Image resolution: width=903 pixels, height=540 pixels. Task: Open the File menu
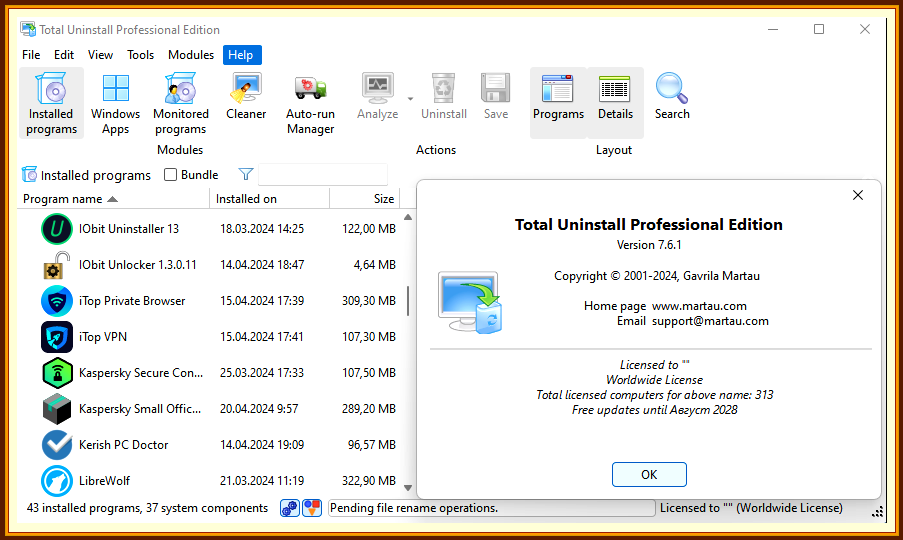[31, 55]
